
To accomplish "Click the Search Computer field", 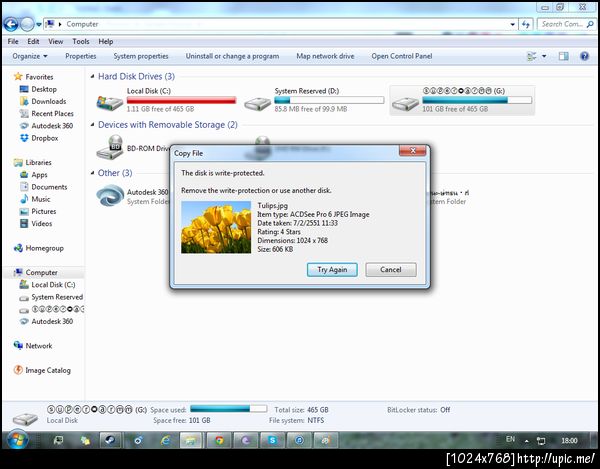I will [567, 24].
